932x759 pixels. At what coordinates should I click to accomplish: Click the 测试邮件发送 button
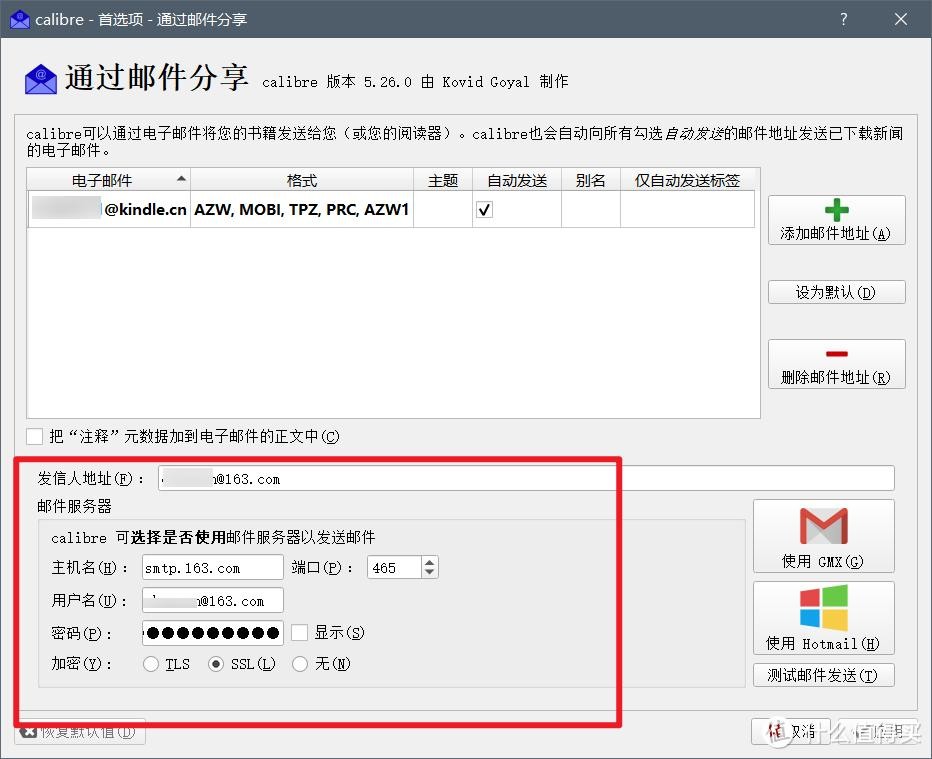pos(823,675)
